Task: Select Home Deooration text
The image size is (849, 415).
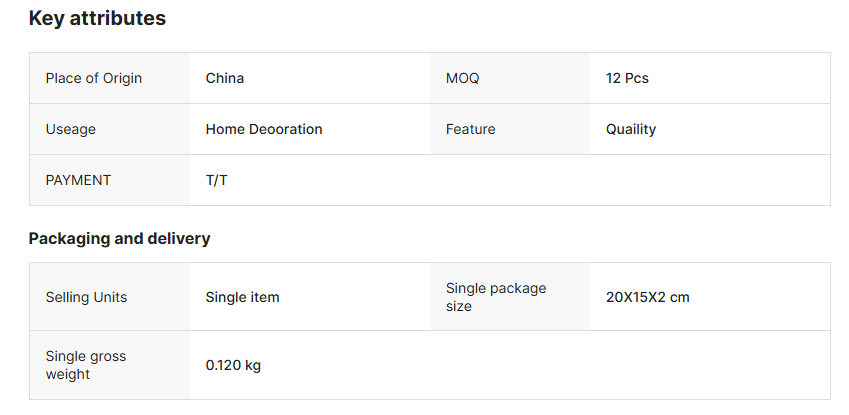Action: click(x=264, y=129)
